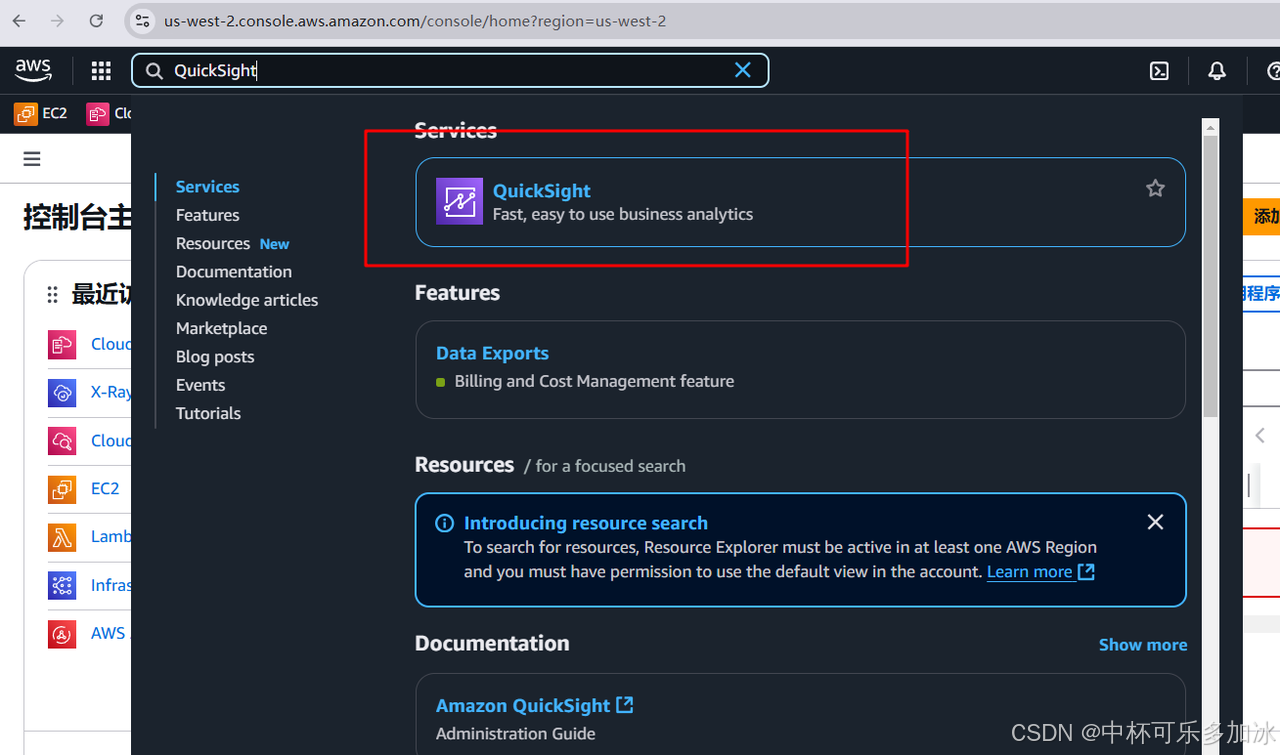The image size is (1280, 755).
Task: Select Tutorials in the search categories
Action: 208,413
